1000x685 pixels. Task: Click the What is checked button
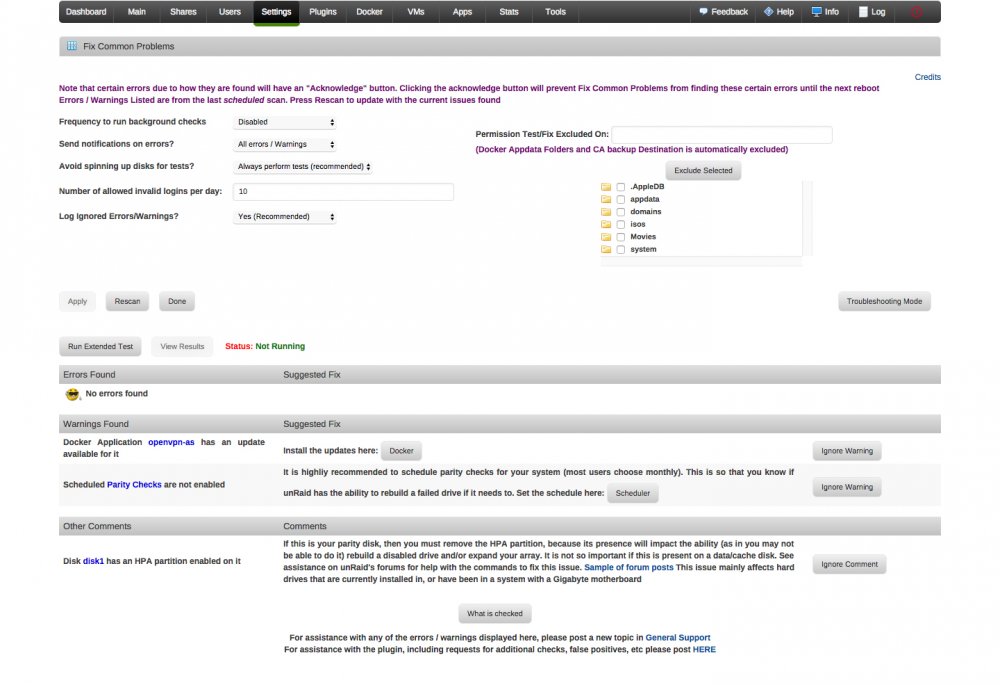pos(494,614)
